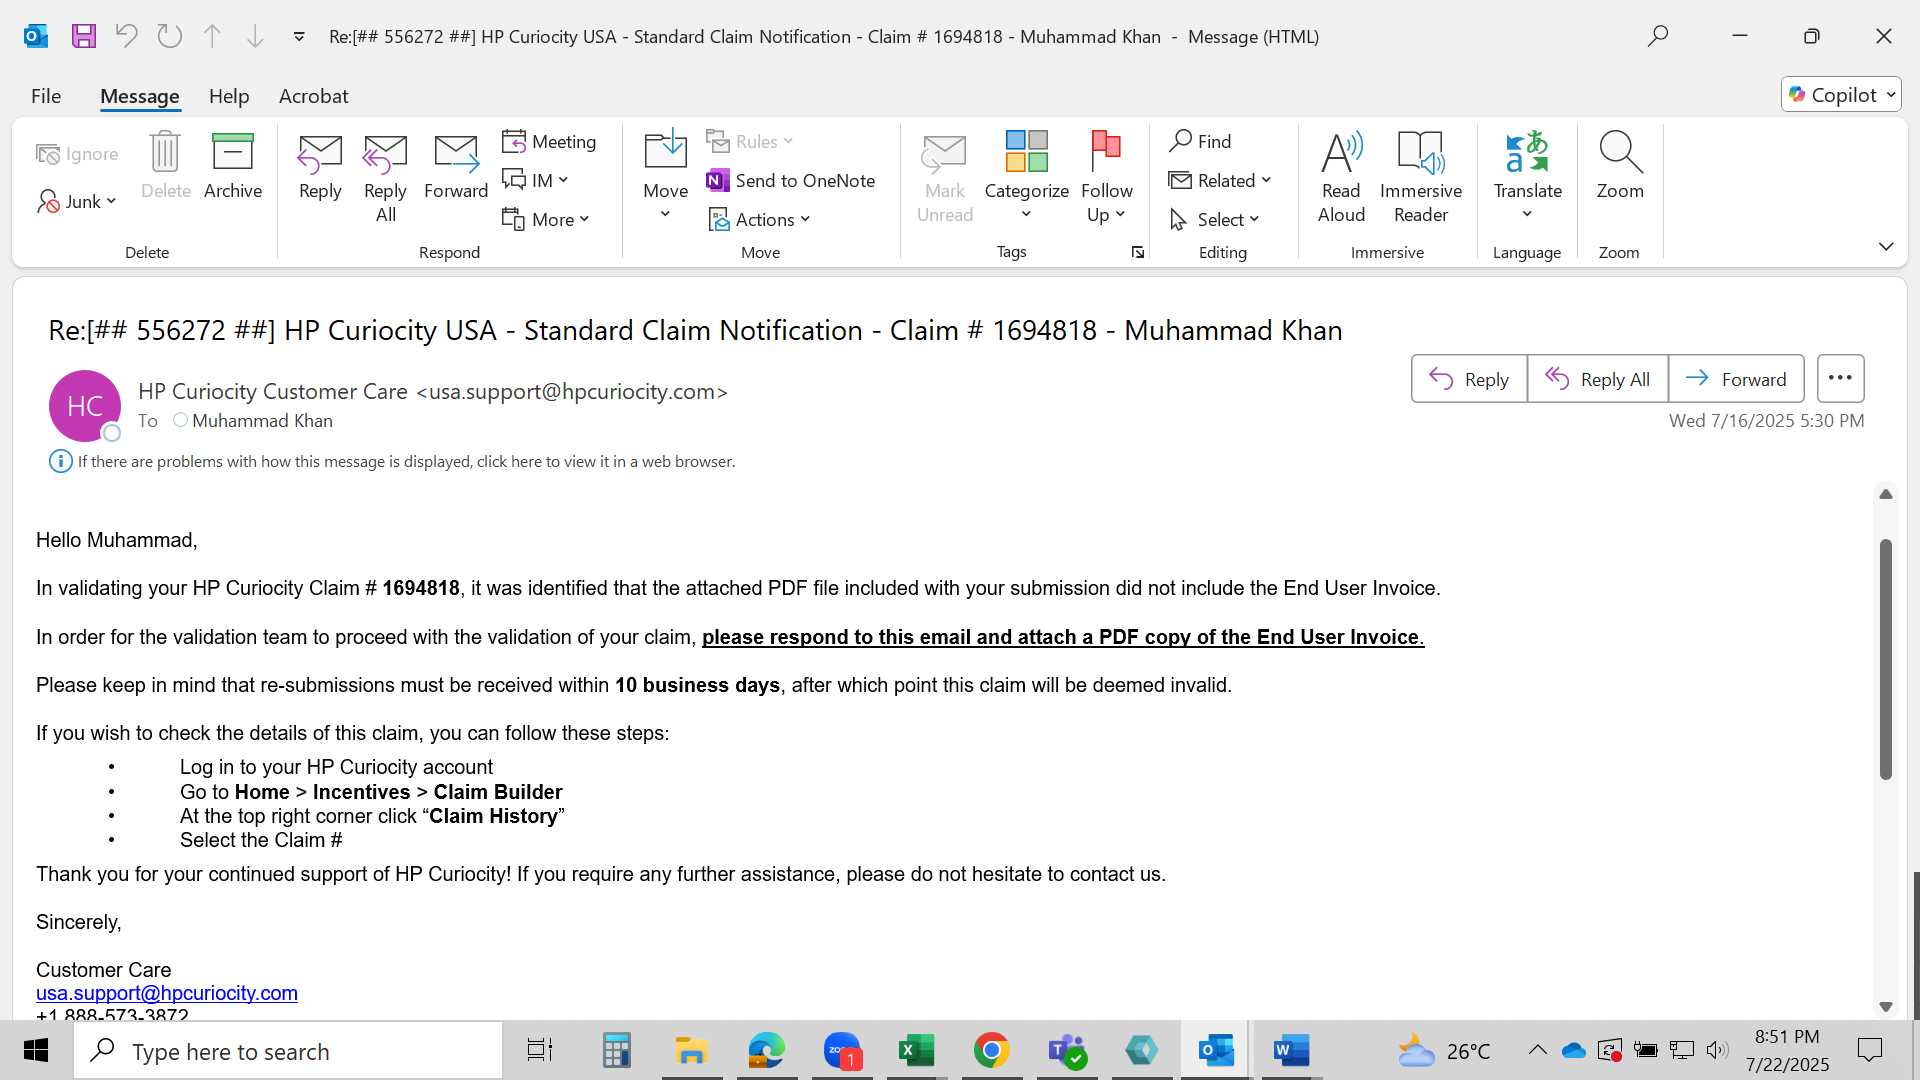The image size is (1920, 1080).
Task: Delete the message with trash icon
Action: (165, 166)
